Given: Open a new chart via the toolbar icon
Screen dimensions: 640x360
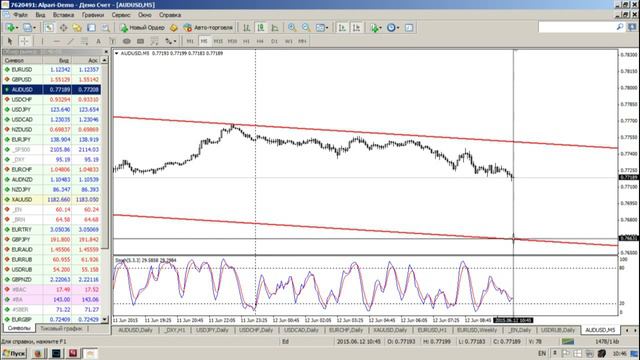Looking at the screenshot, I should [10, 27].
